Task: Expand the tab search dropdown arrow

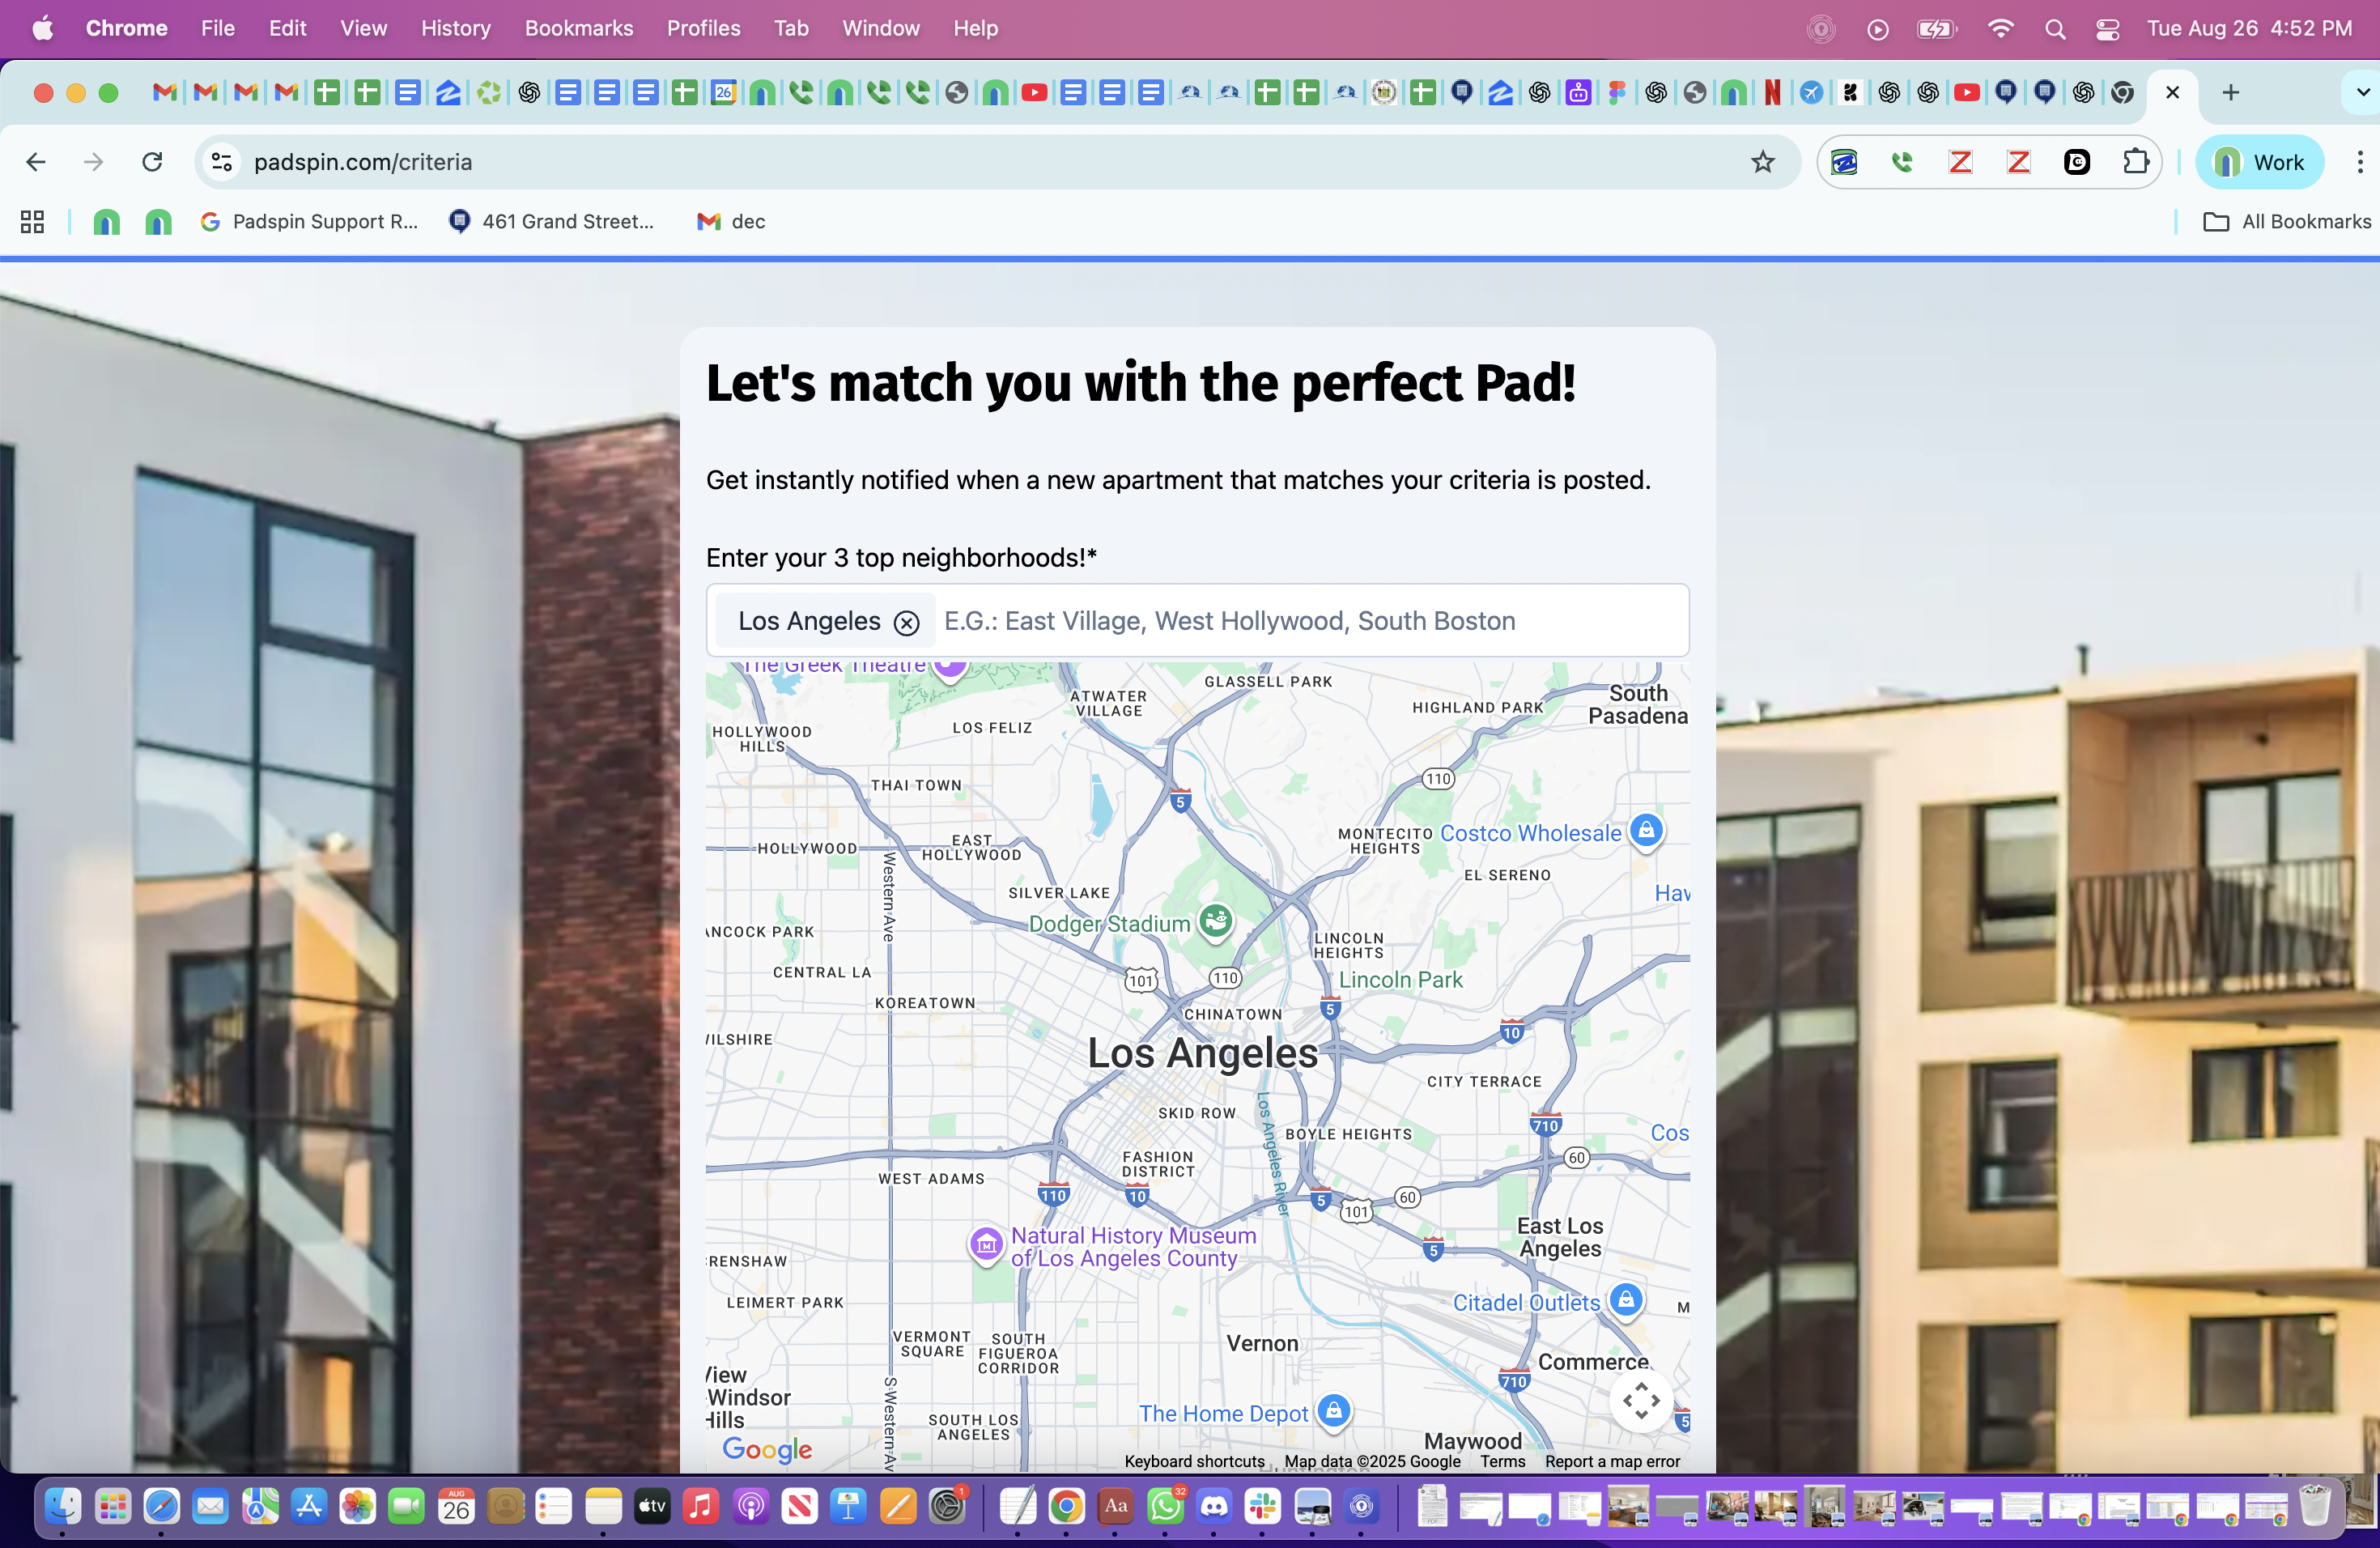Action: [2362, 92]
